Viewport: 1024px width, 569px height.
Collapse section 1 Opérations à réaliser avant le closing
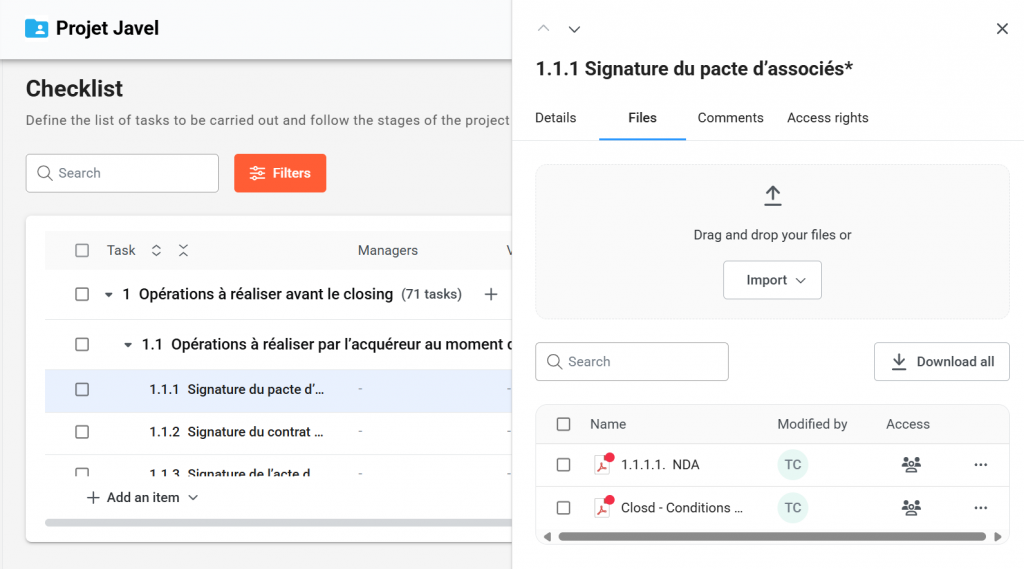pyautogui.click(x=108, y=295)
